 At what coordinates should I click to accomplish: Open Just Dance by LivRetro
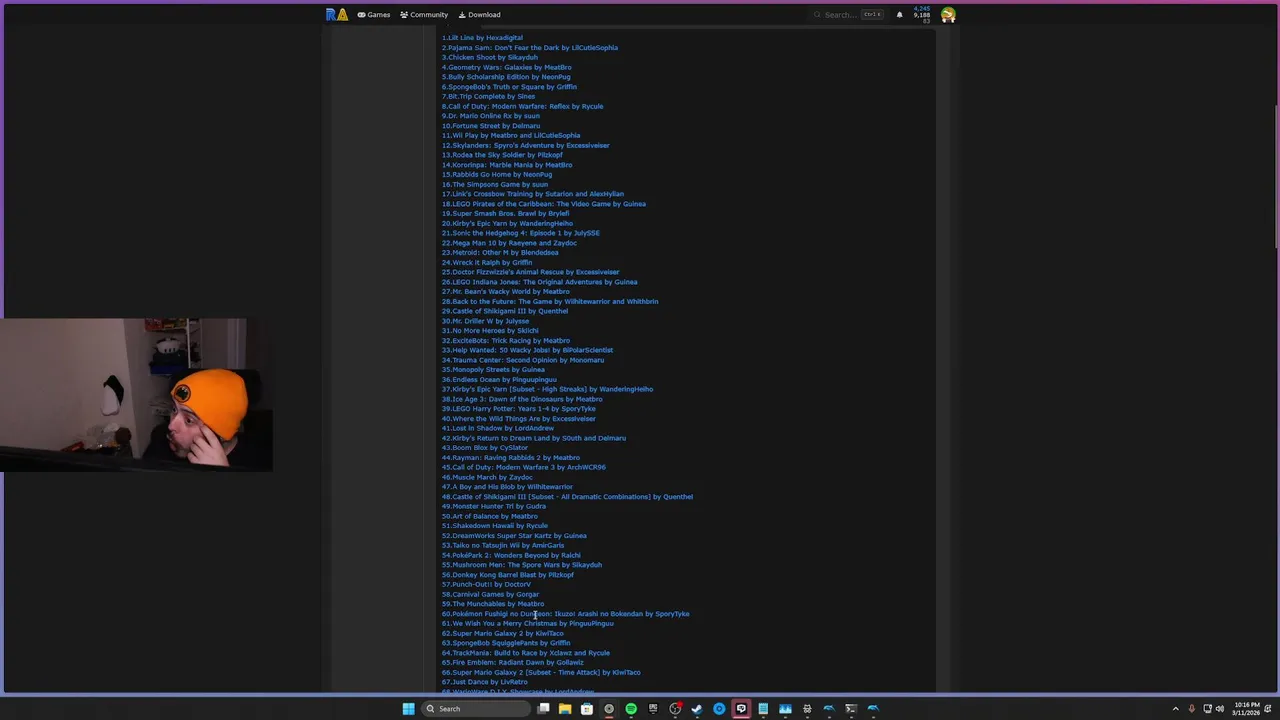[x=485, y=682]
